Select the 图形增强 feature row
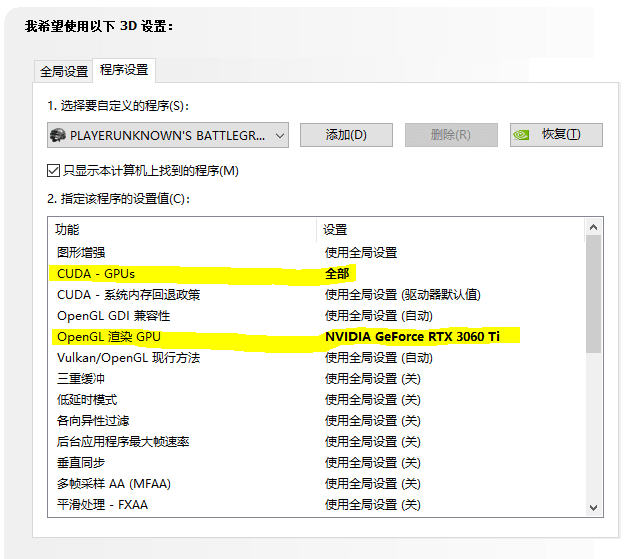Viewport: 637px width, 559px height. click(80, 252)
